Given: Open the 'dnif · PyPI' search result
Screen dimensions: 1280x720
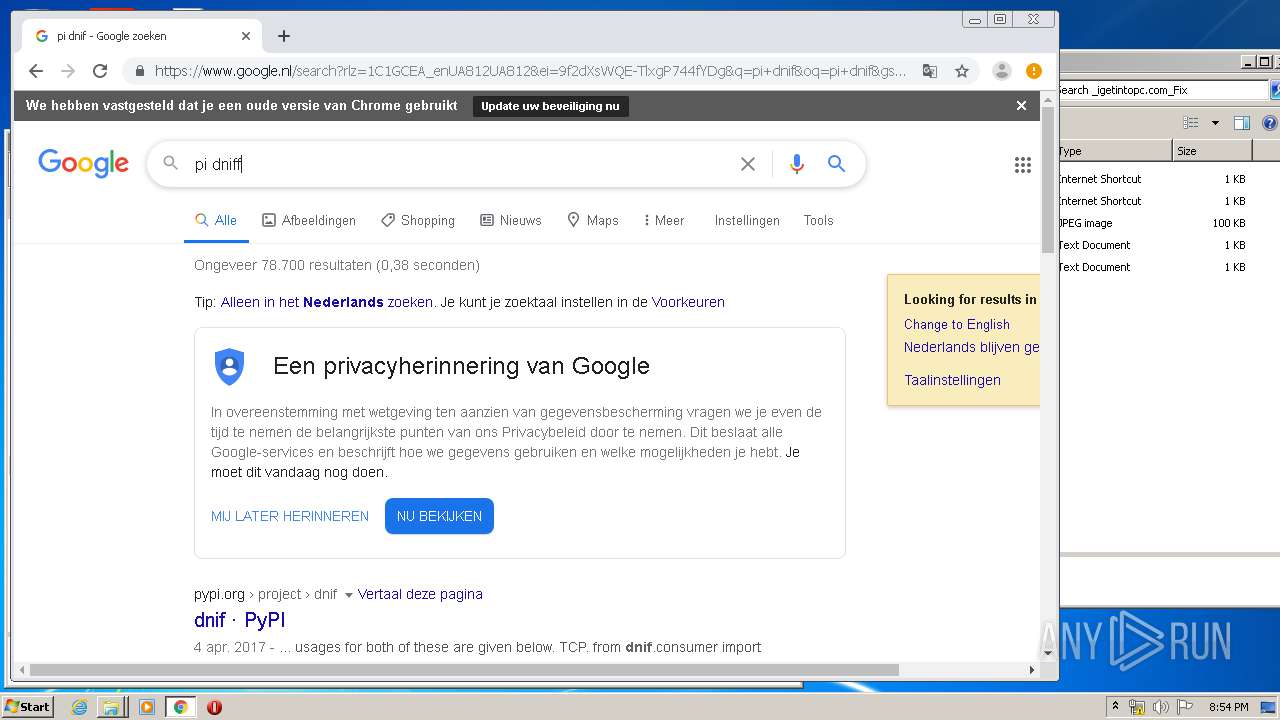Looking at the screenshot, I should pyautogui.click(x=240, y=620).
